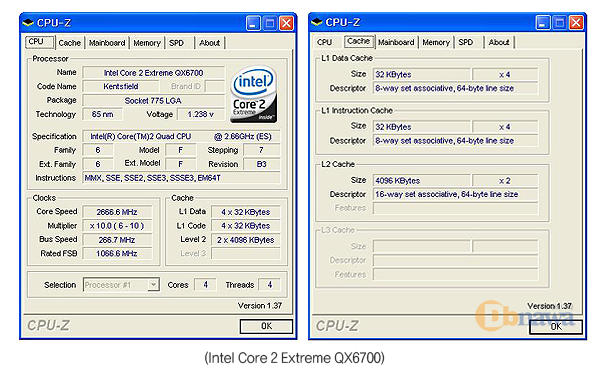600x373 pixels.
Task: Click the Name field Intel Core 2 Extreme QX6700
Action: click(x=153, y=73)
